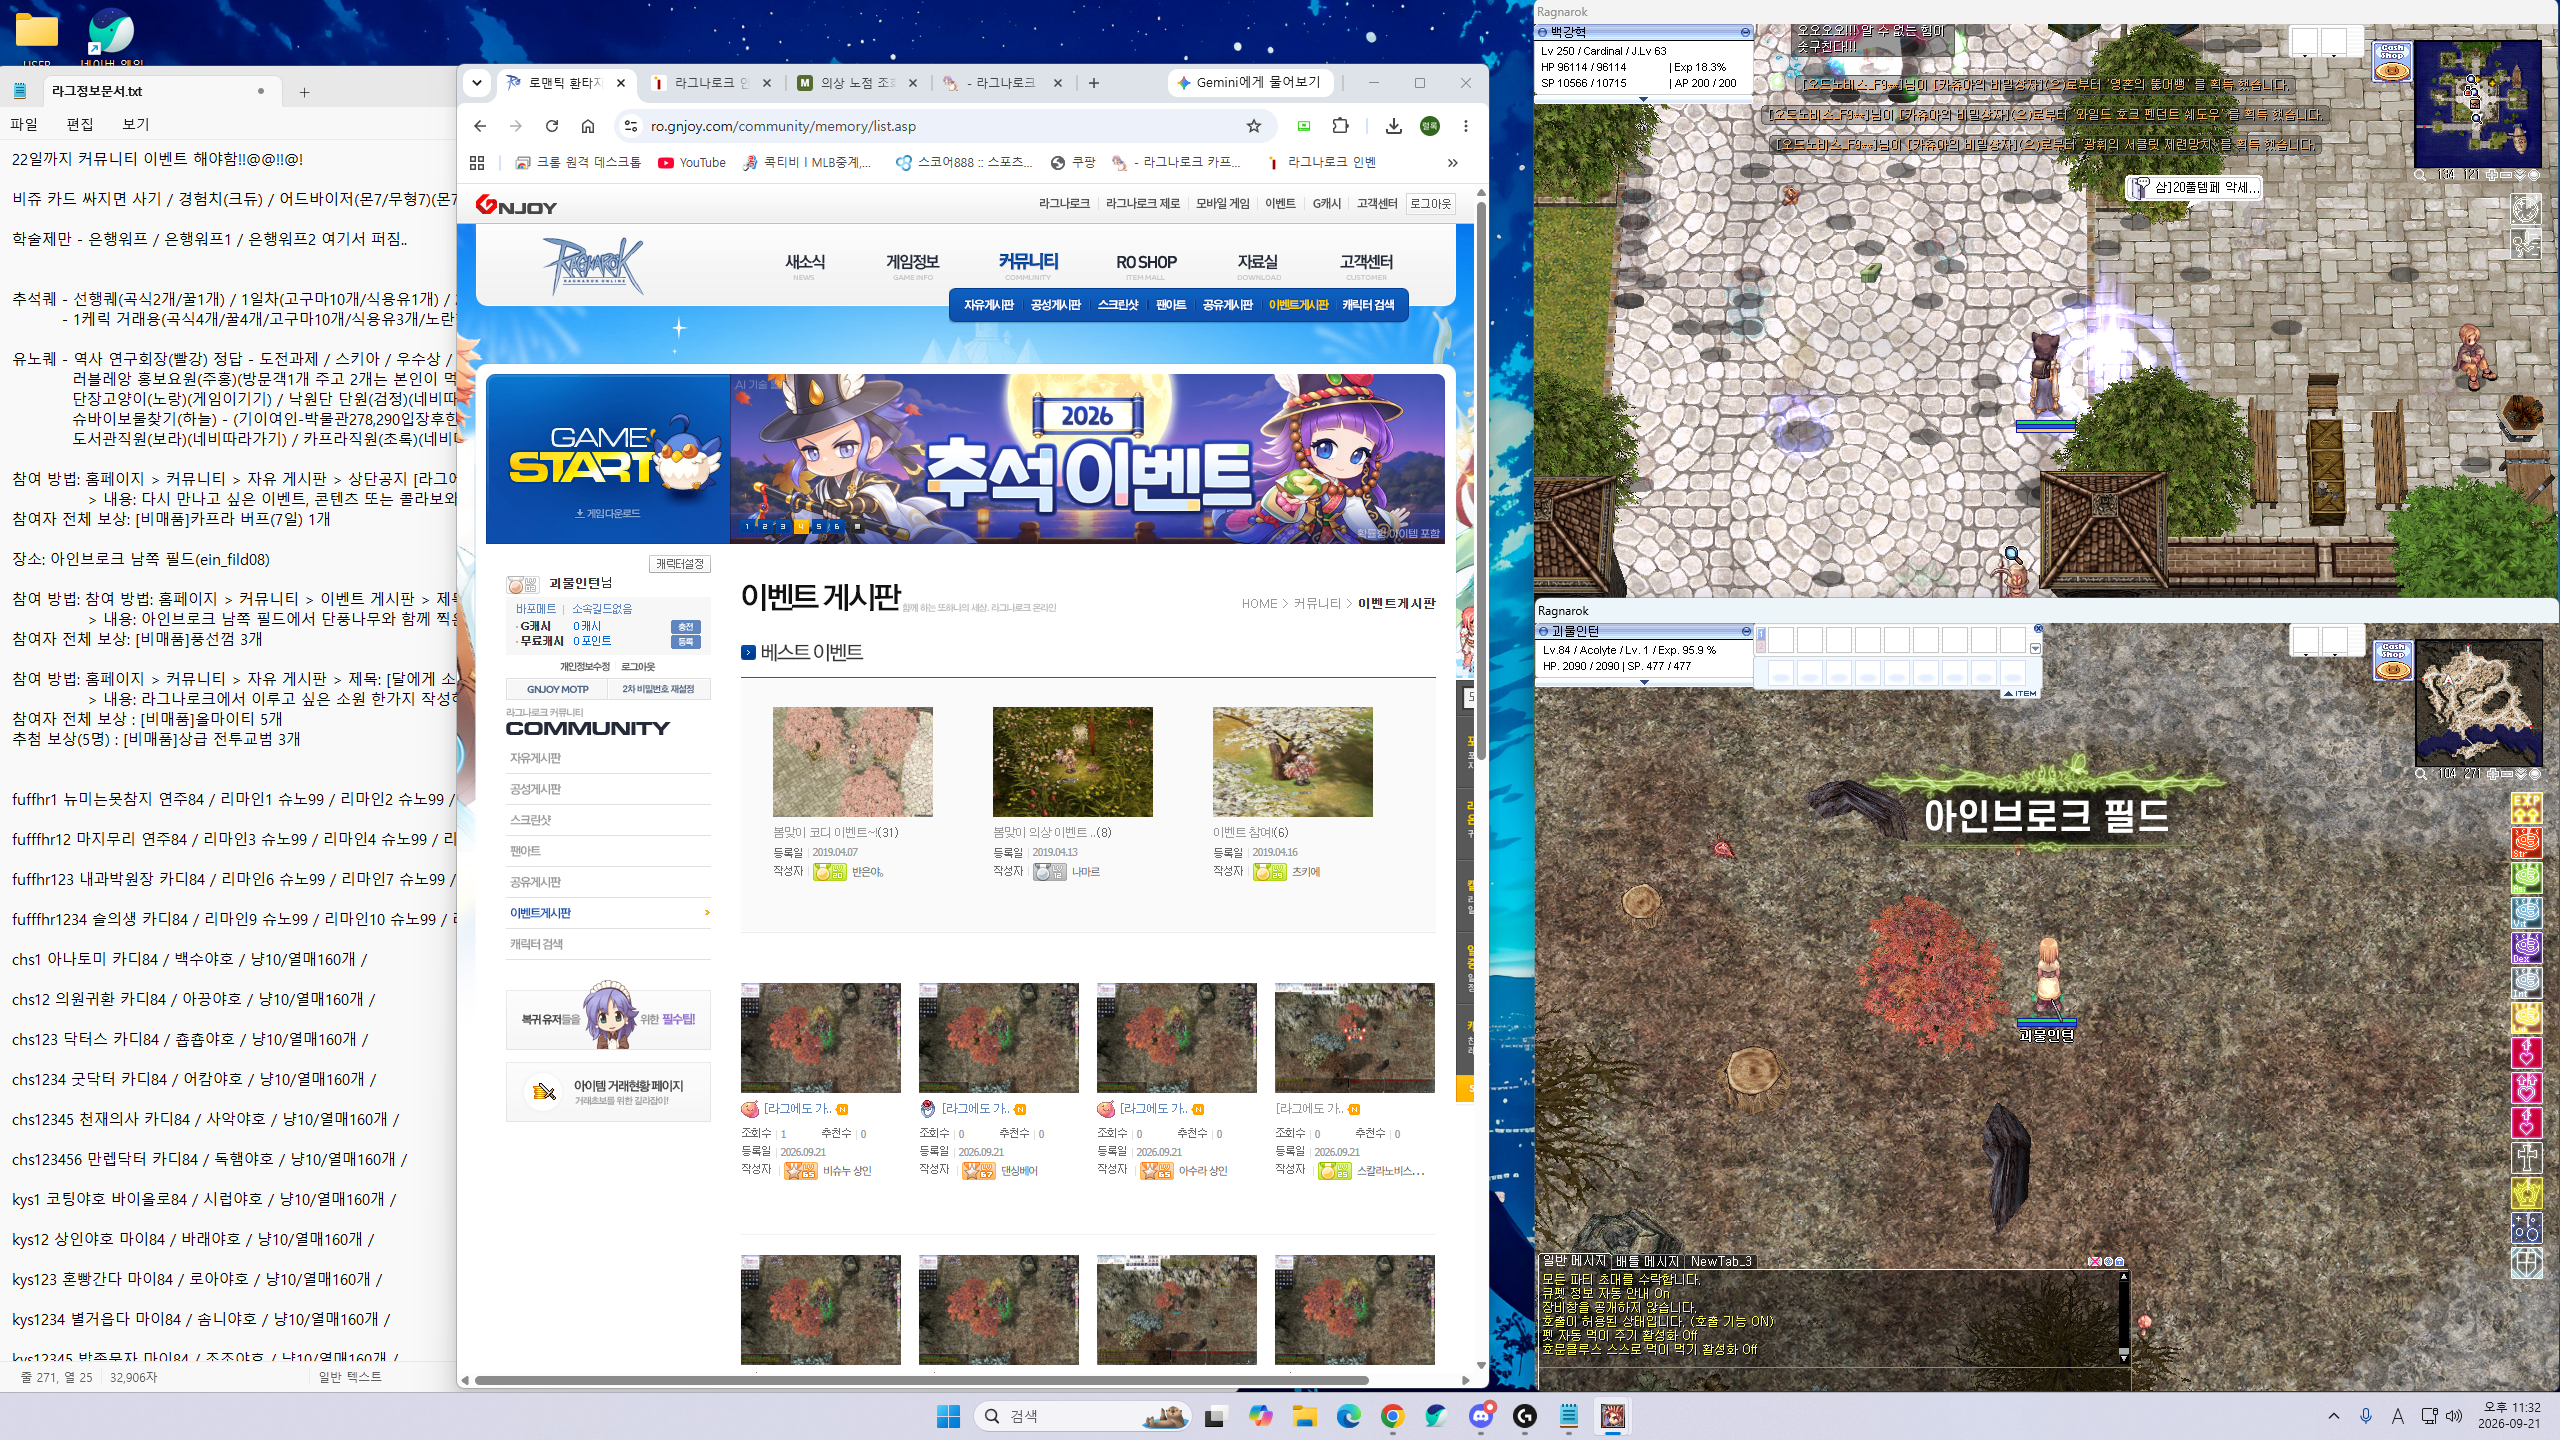Collapse 백강혁 info window minus button

coord(1745,32)
